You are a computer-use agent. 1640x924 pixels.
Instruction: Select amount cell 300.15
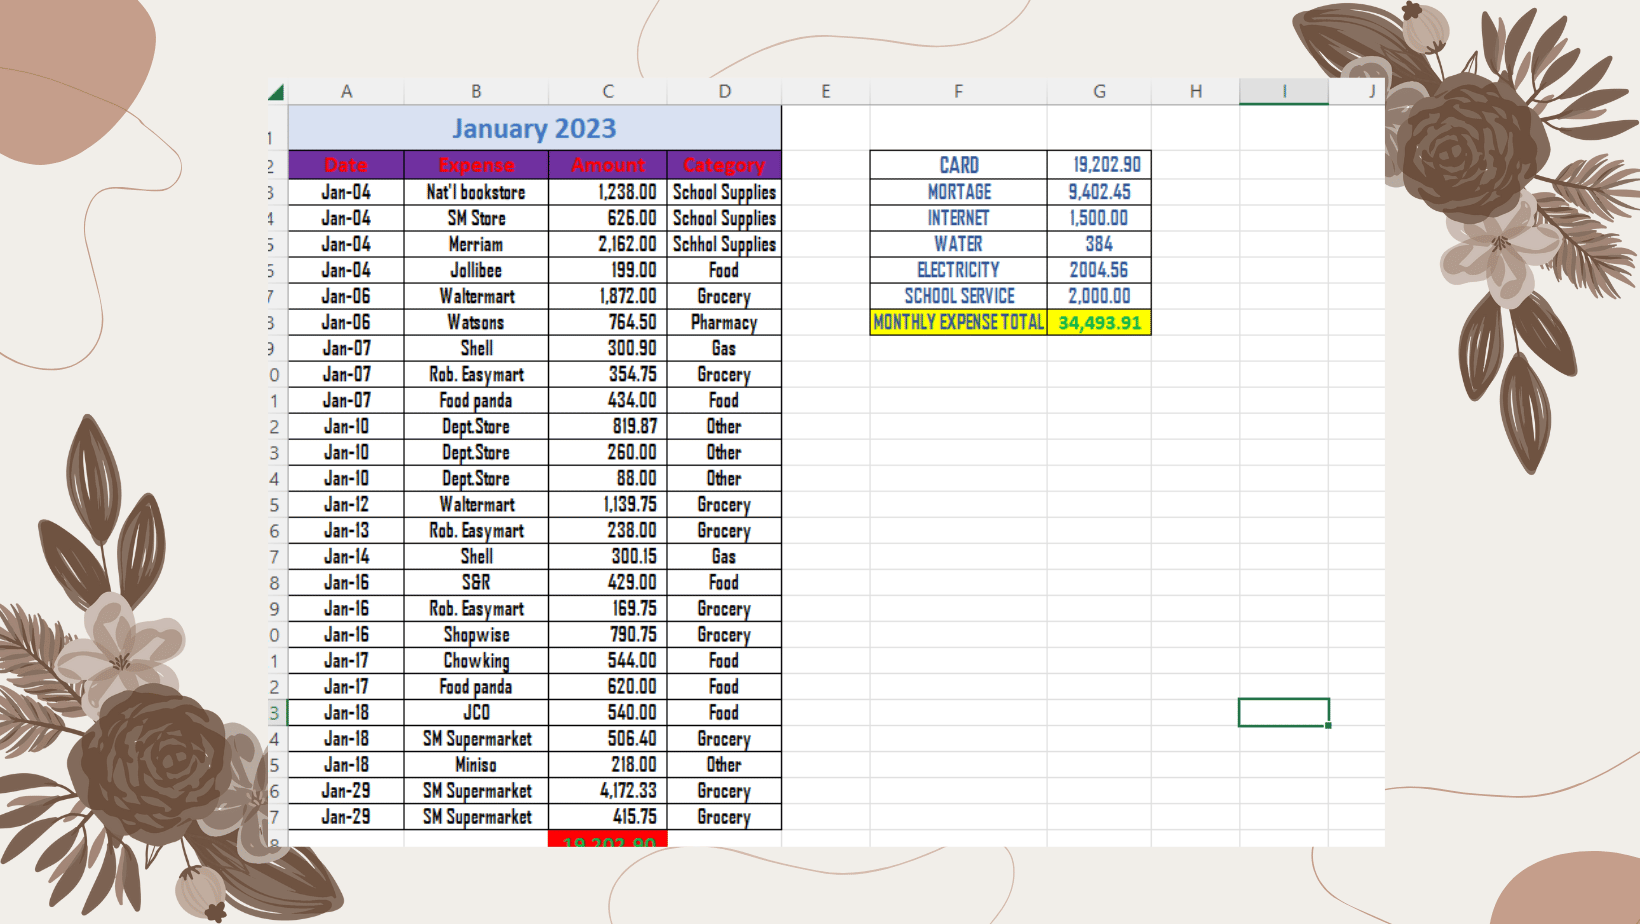point(608,556)
